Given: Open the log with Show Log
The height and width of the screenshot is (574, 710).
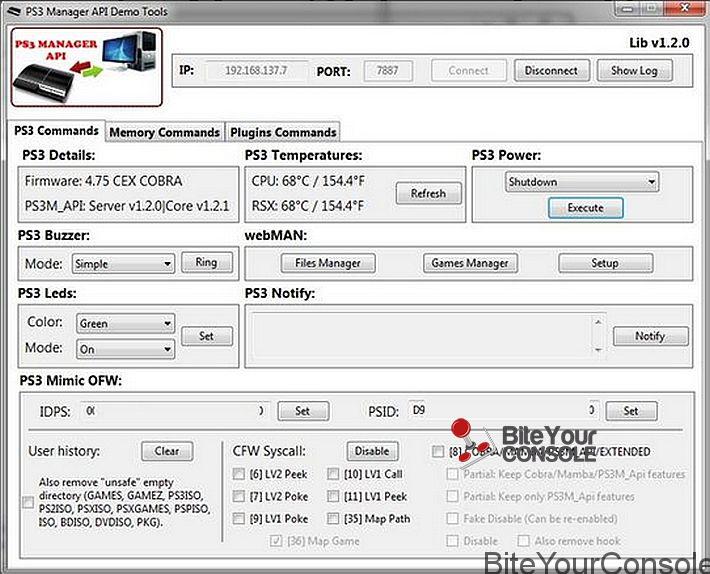Looking at the screenshot, I should [634, 71].
